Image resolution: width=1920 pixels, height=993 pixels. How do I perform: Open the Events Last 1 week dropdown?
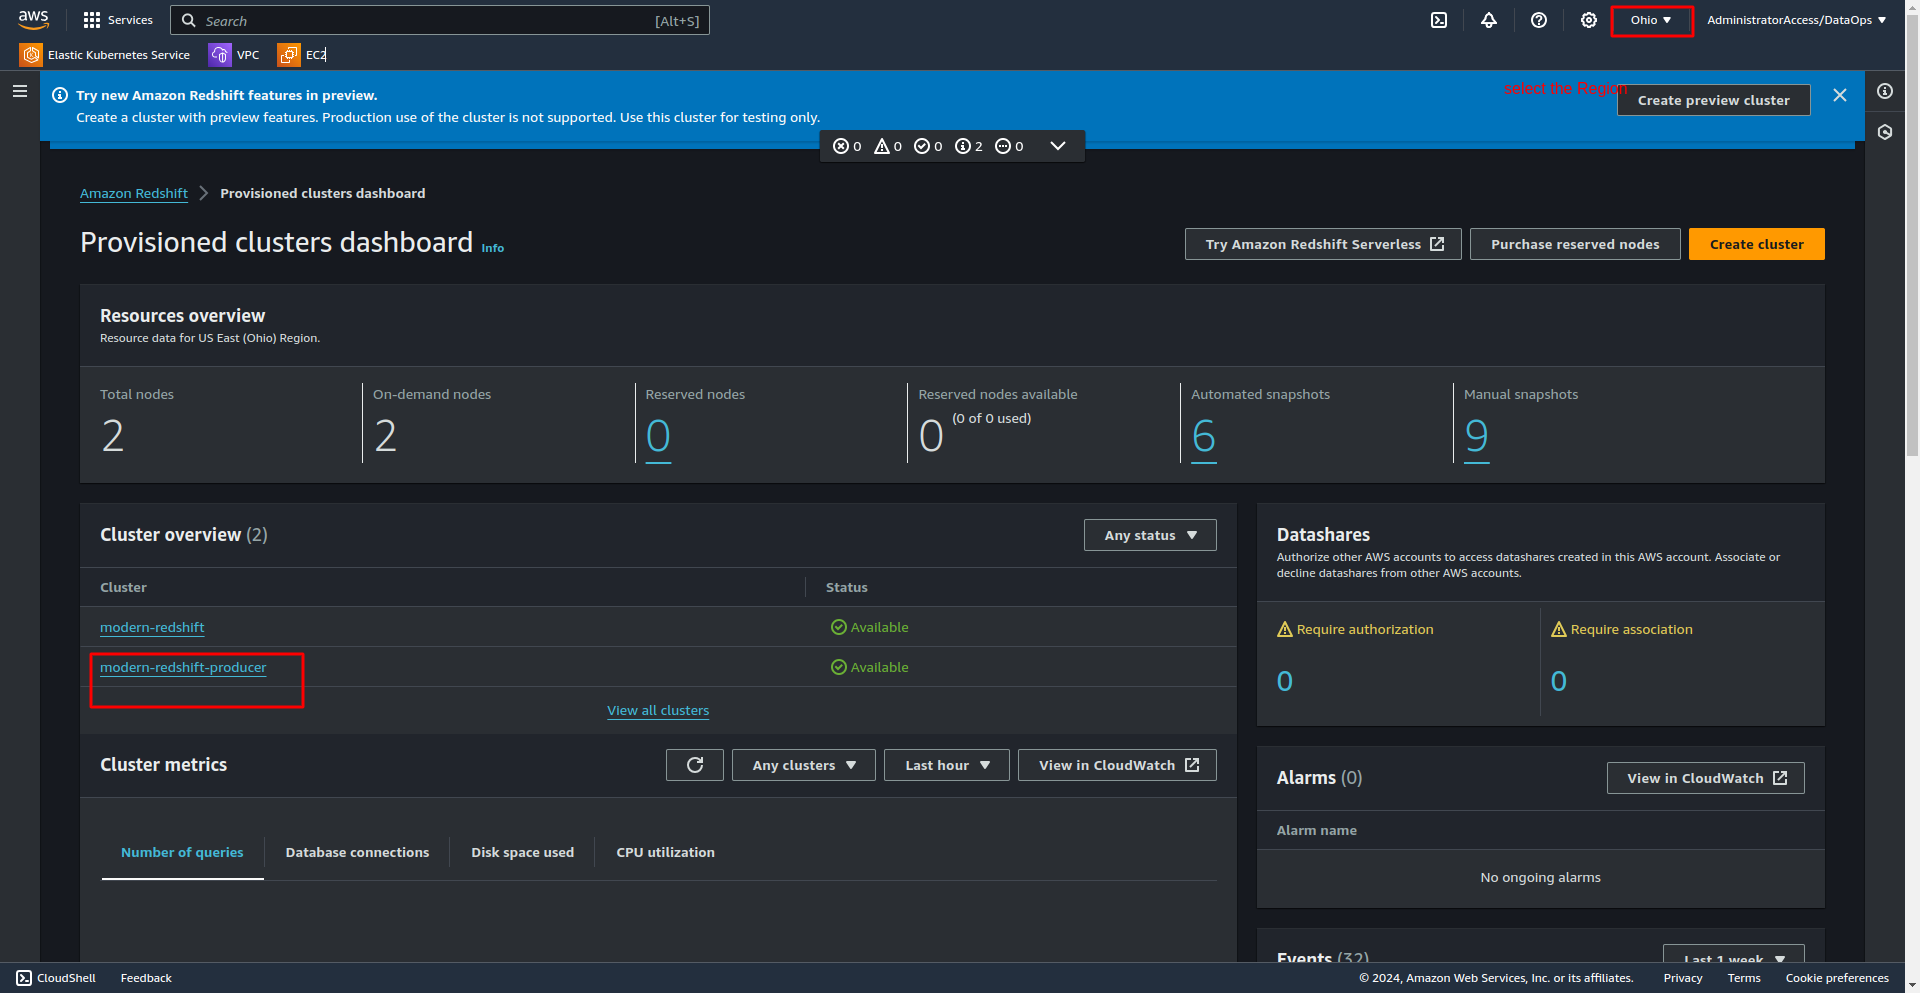(1734, 953)
